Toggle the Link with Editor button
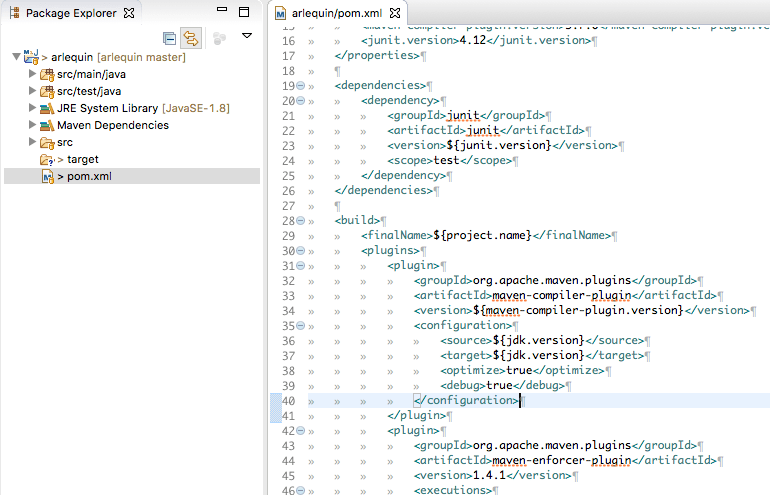 coord(190,38)
